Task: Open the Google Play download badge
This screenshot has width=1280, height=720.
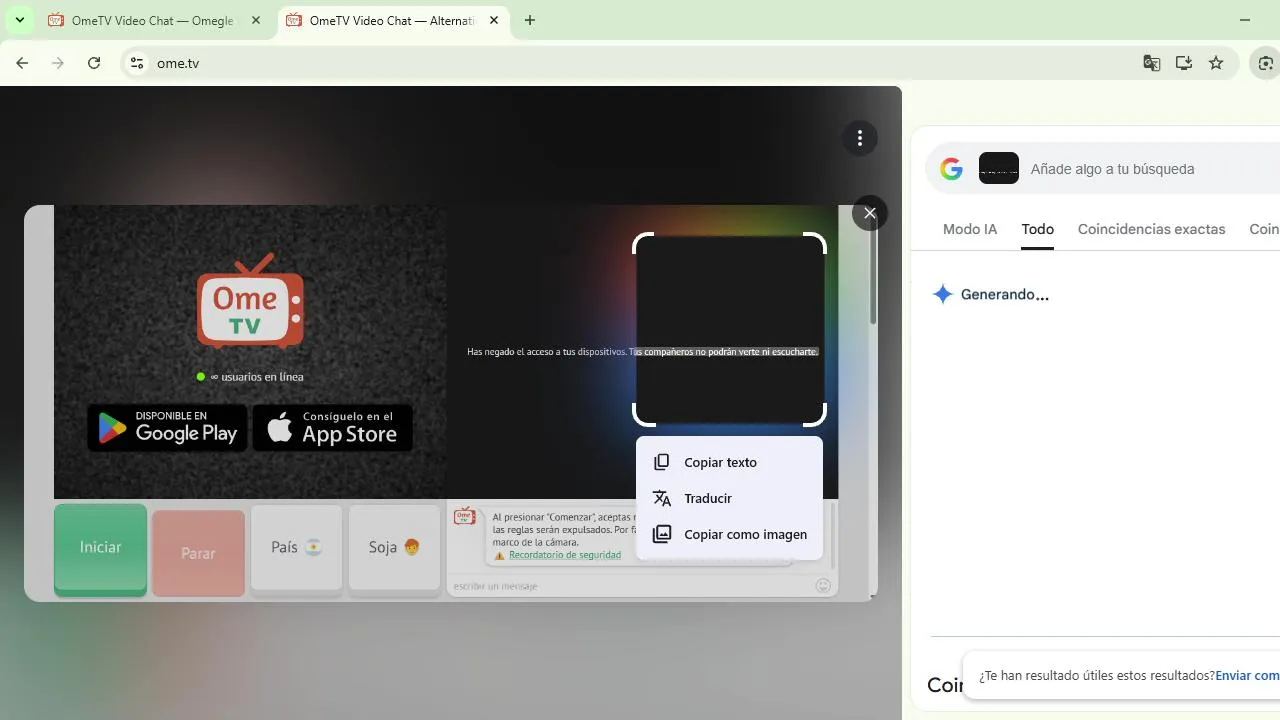Action: (167, 427)
